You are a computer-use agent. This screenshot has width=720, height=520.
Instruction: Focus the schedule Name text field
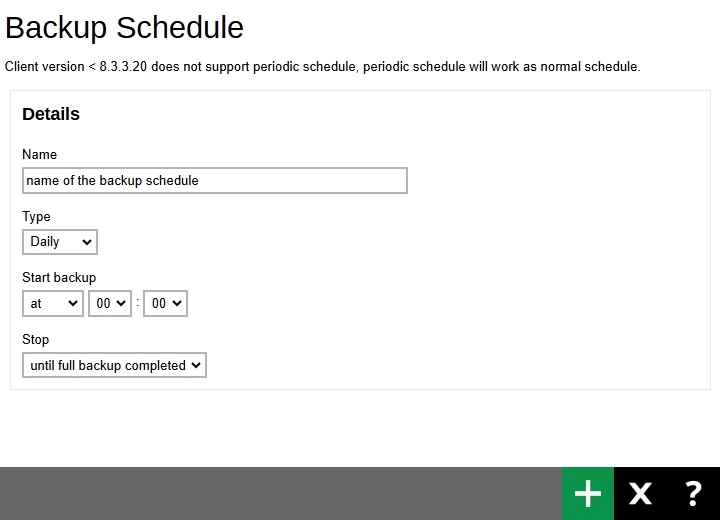[214, 181]
